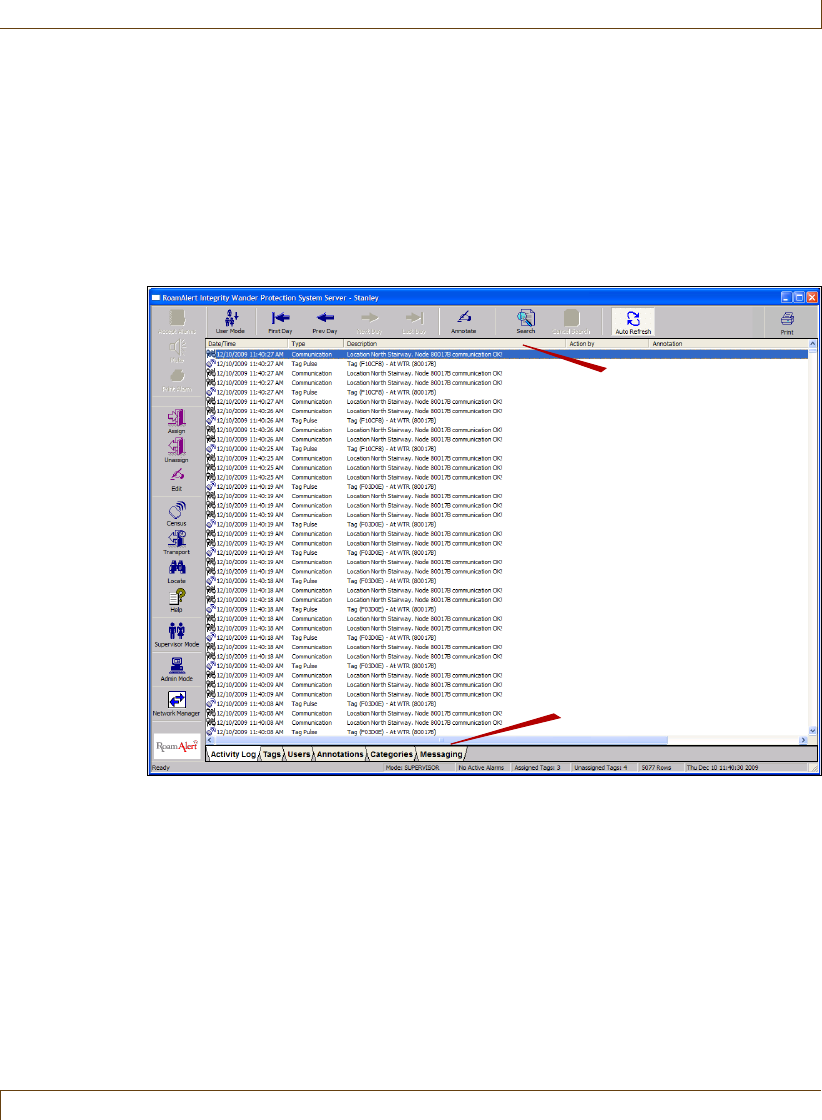Image resolution: width=822 pixels, height=1120 pixels.
Task: Click the User Mode toolbar icon
Action: pos(230,321)
